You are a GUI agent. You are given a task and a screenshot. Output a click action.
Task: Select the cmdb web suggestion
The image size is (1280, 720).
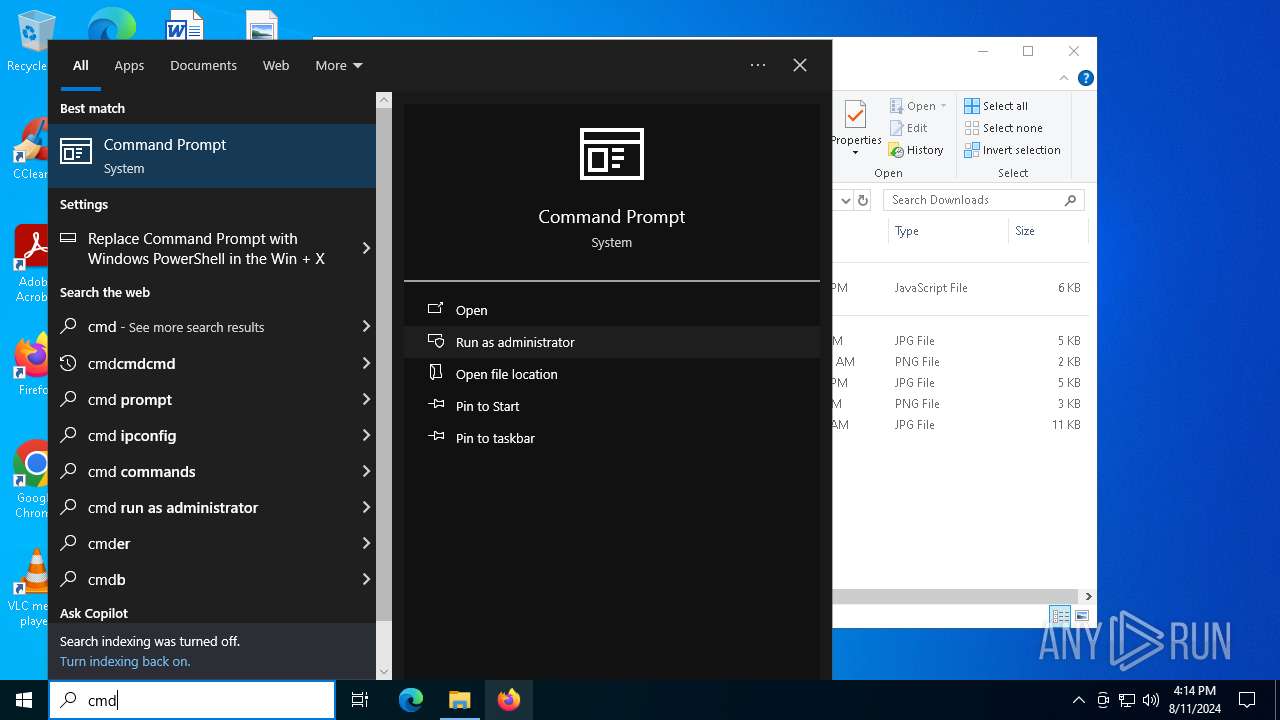(x=200, y=579)
